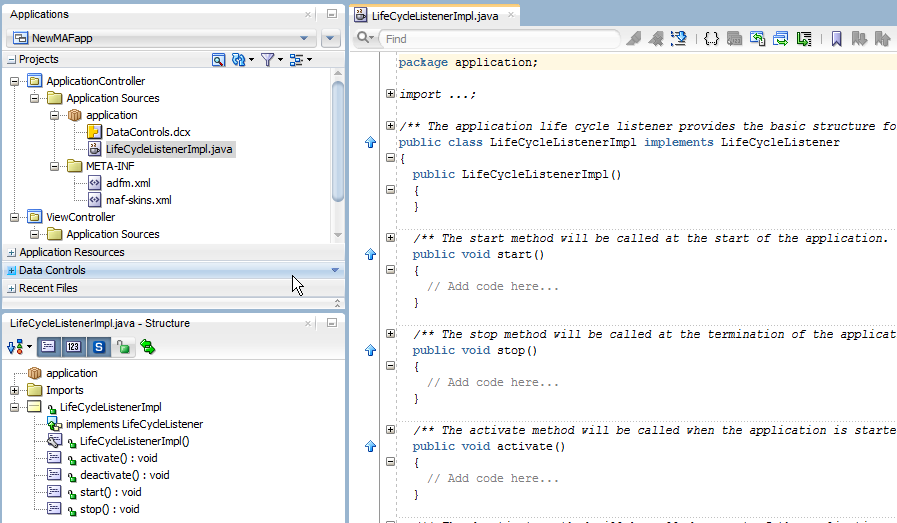
Task: Collapse the Projects section
Action: point(11,60)
